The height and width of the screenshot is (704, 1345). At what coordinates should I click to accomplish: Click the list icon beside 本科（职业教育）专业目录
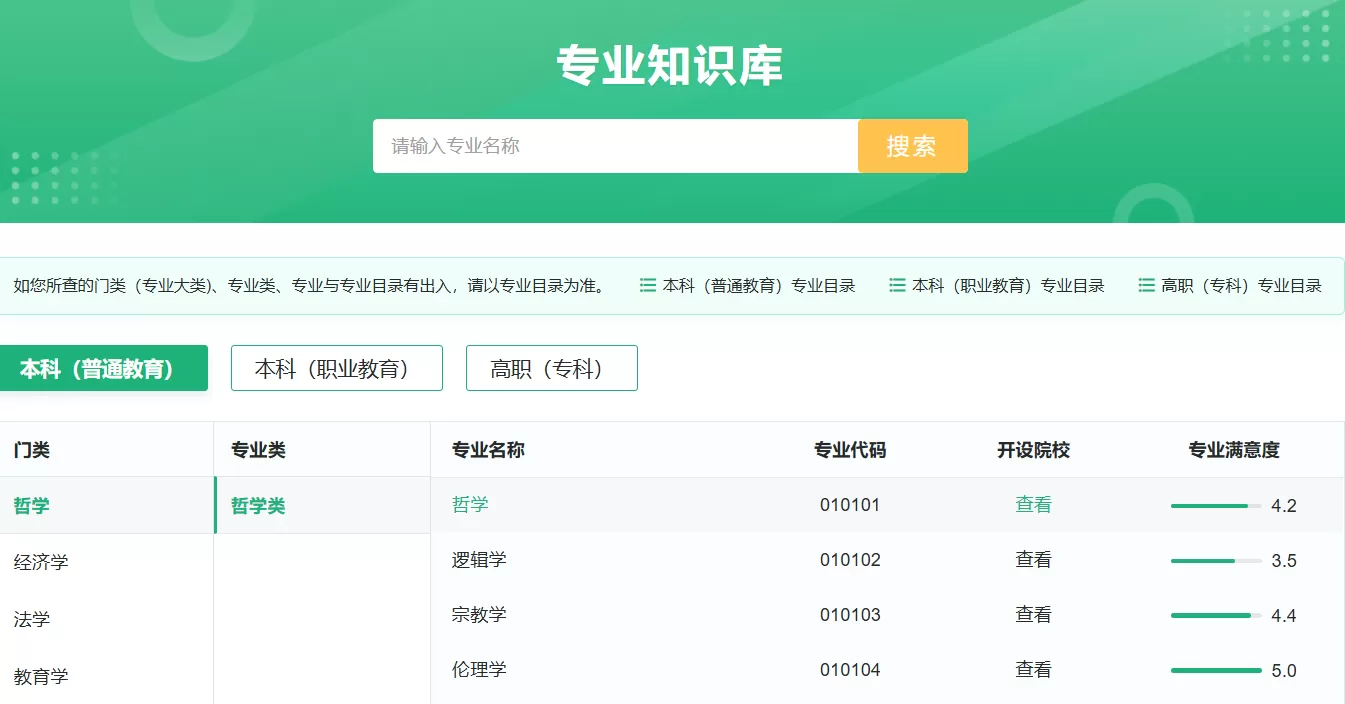coord(897,285)
